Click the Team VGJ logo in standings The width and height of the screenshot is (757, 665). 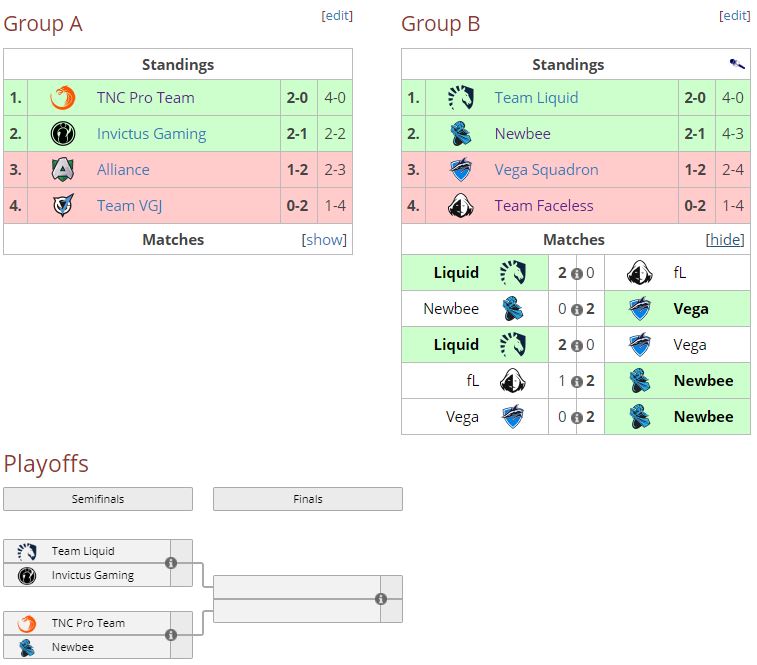(63, 206)
